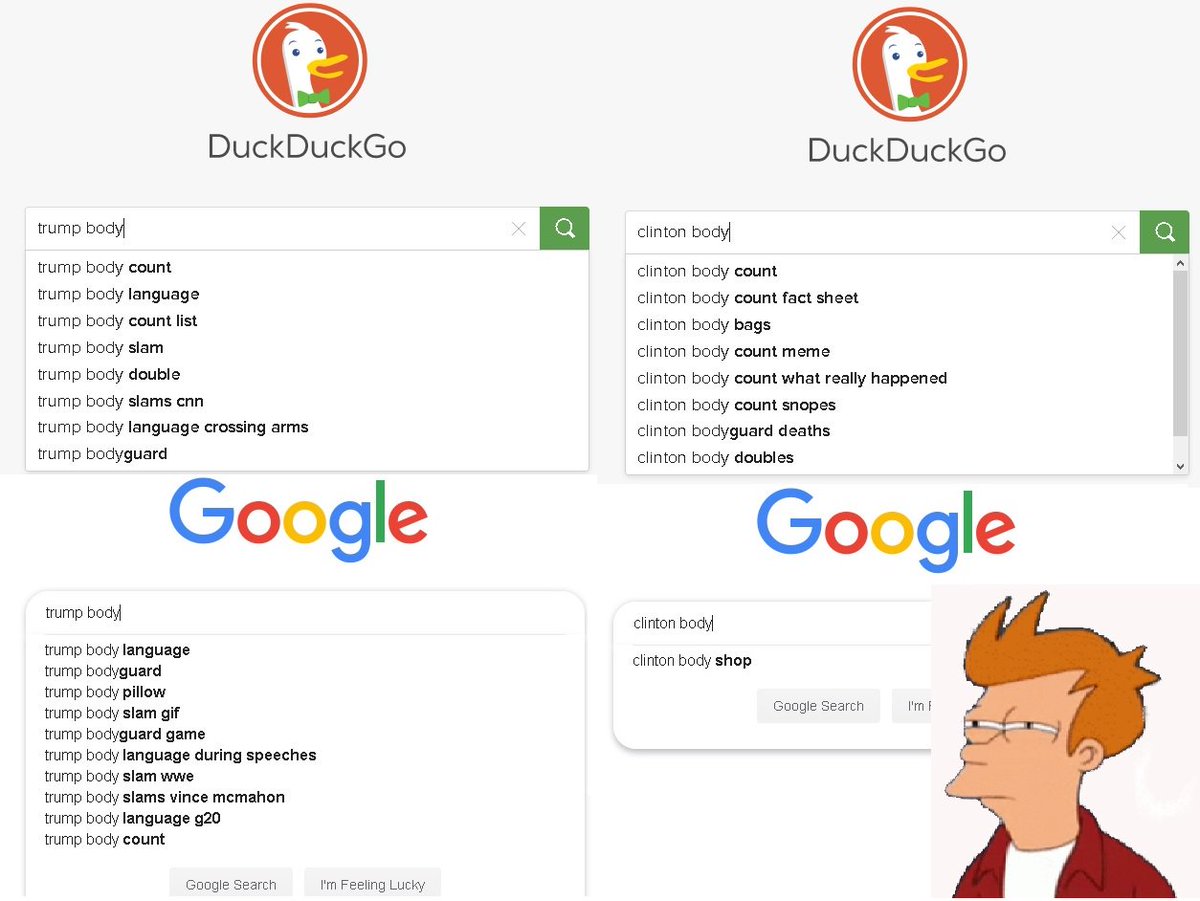
Task: Click the Google logo above 'trump body'
Action: click(x=299, y=519)
